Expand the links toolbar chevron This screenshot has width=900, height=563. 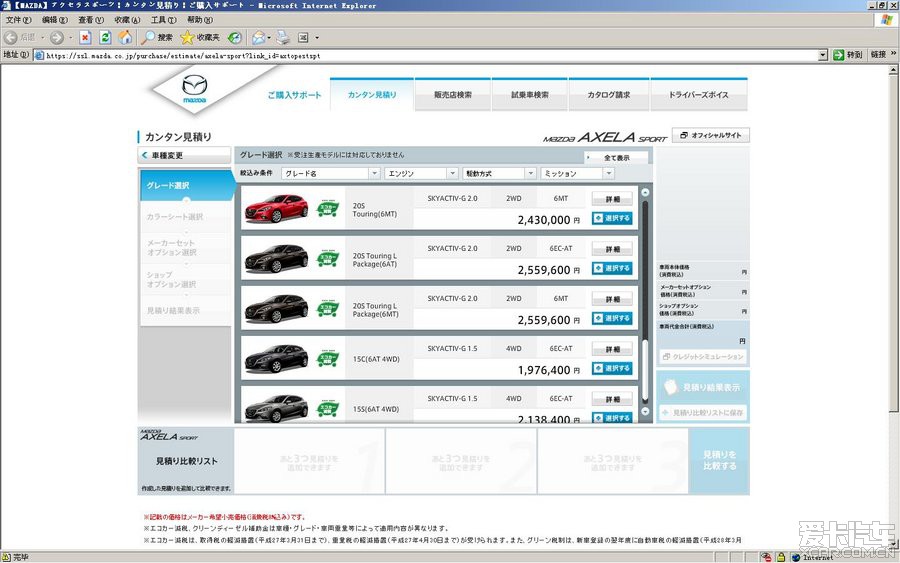(x=893, y=54)
